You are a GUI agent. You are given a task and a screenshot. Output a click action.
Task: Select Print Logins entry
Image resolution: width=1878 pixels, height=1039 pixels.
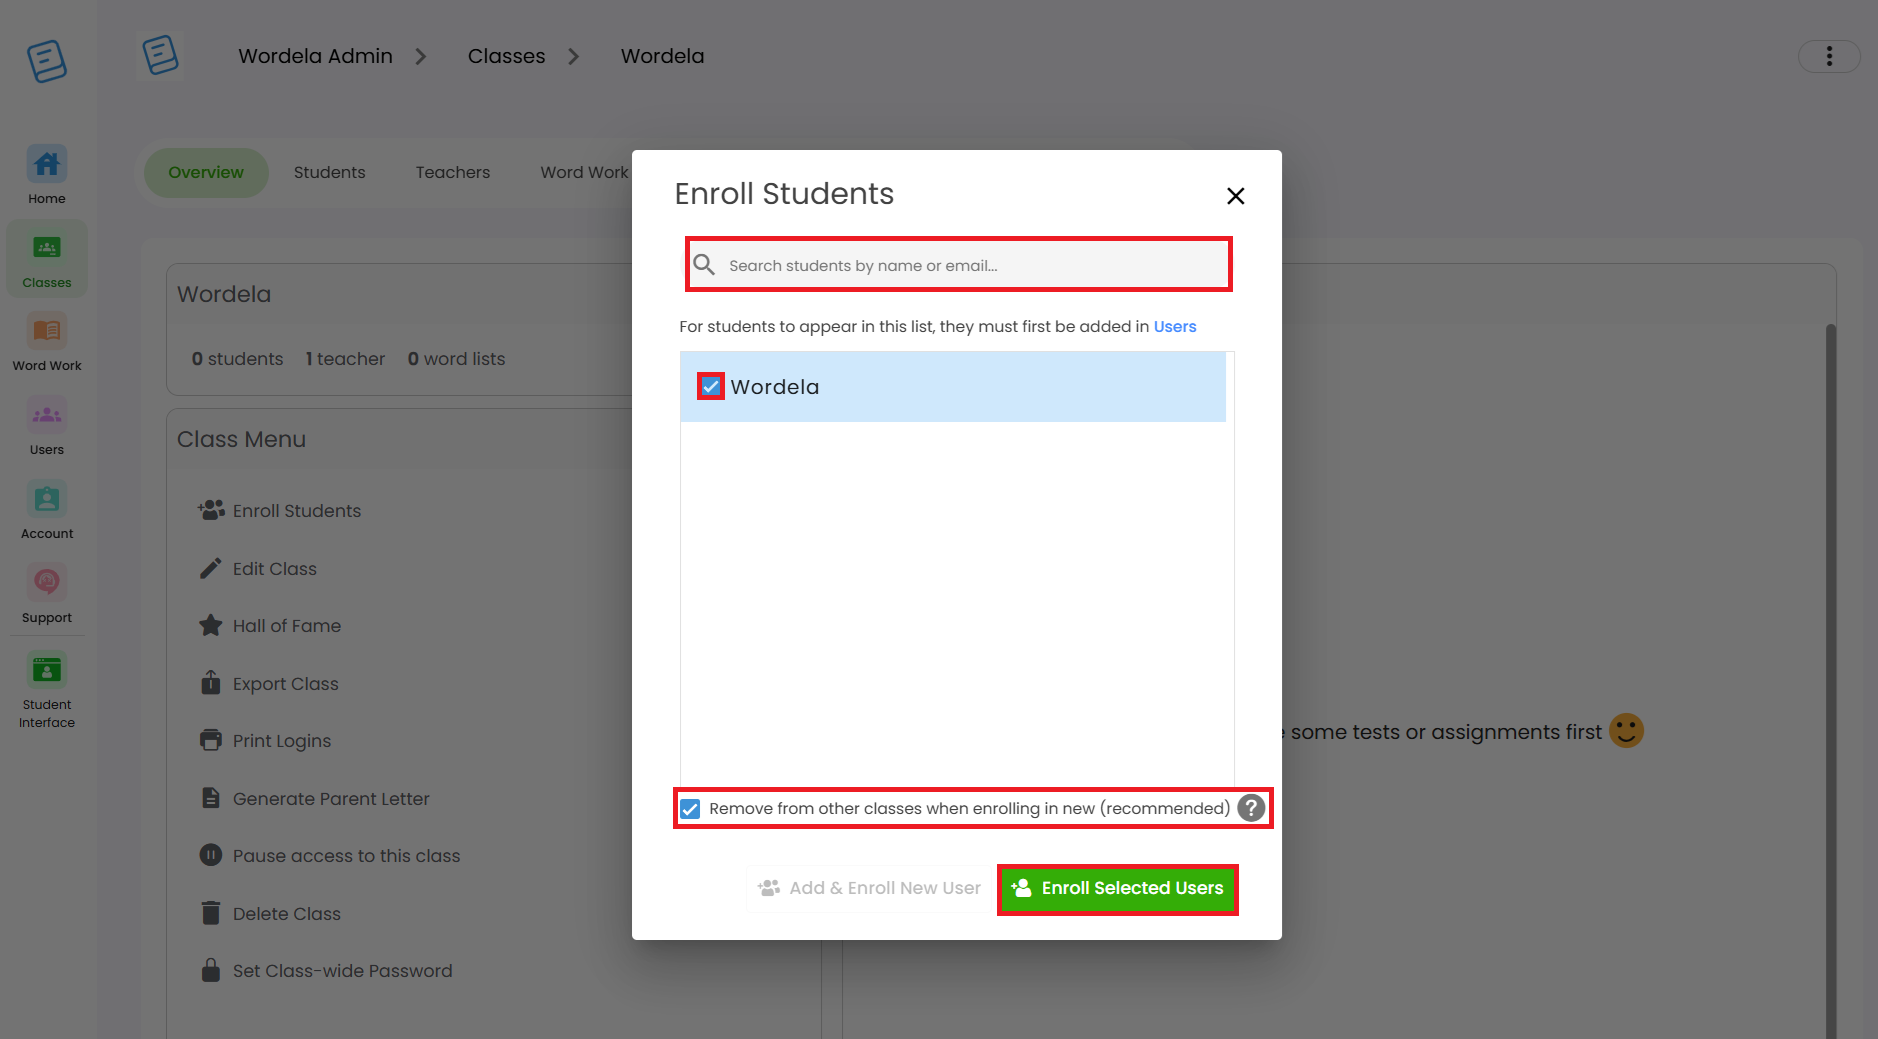tap(265, 741)
